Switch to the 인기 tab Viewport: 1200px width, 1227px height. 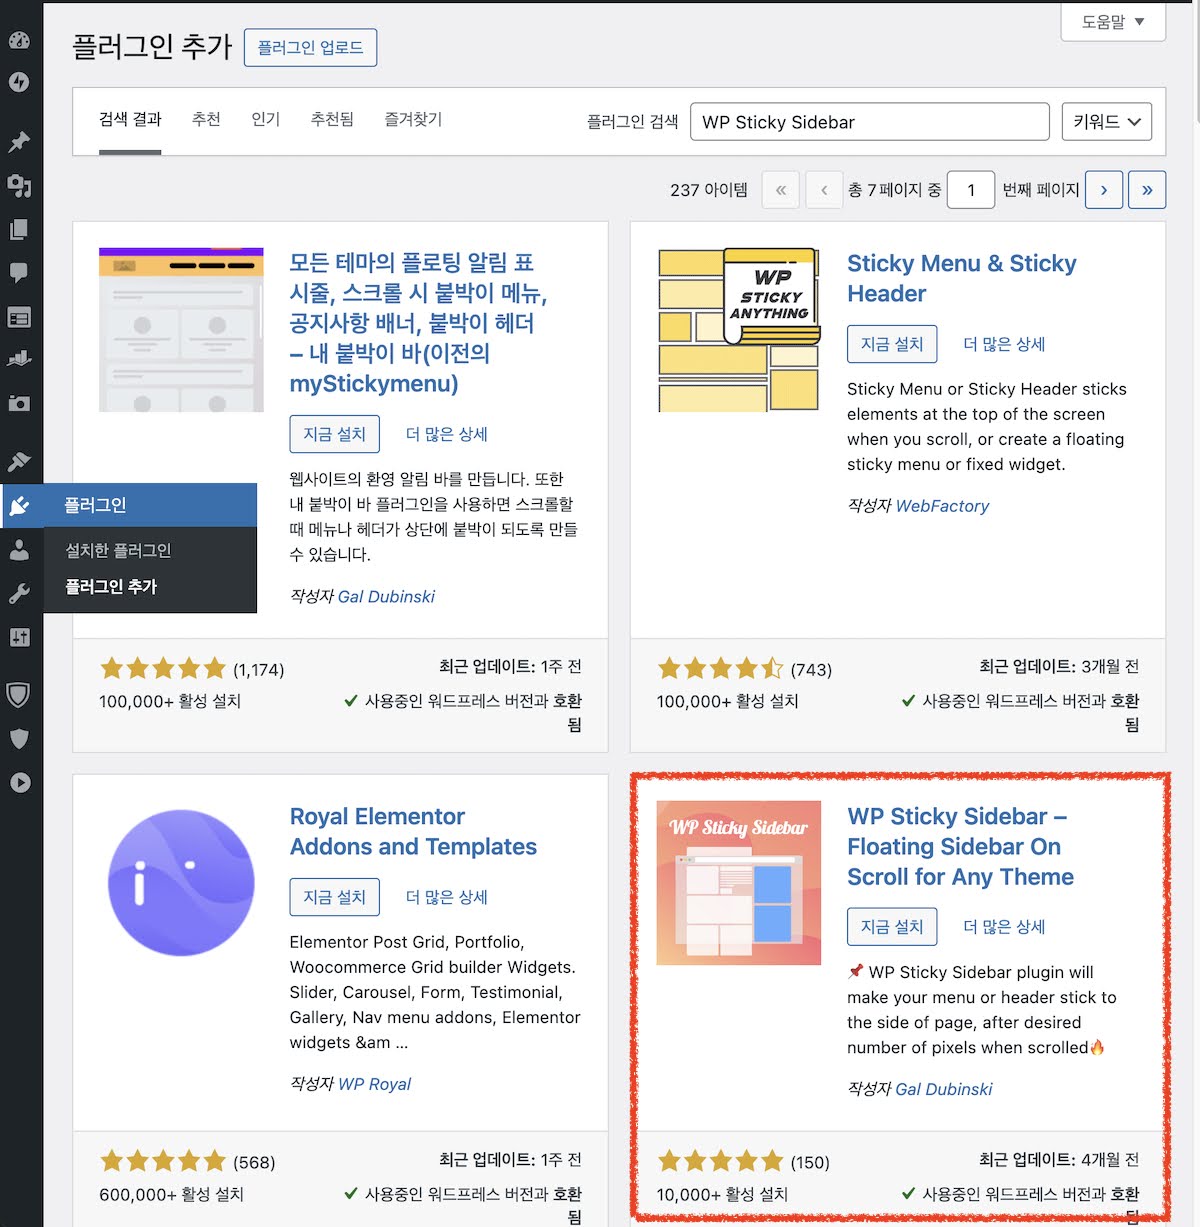pos(266,119)
